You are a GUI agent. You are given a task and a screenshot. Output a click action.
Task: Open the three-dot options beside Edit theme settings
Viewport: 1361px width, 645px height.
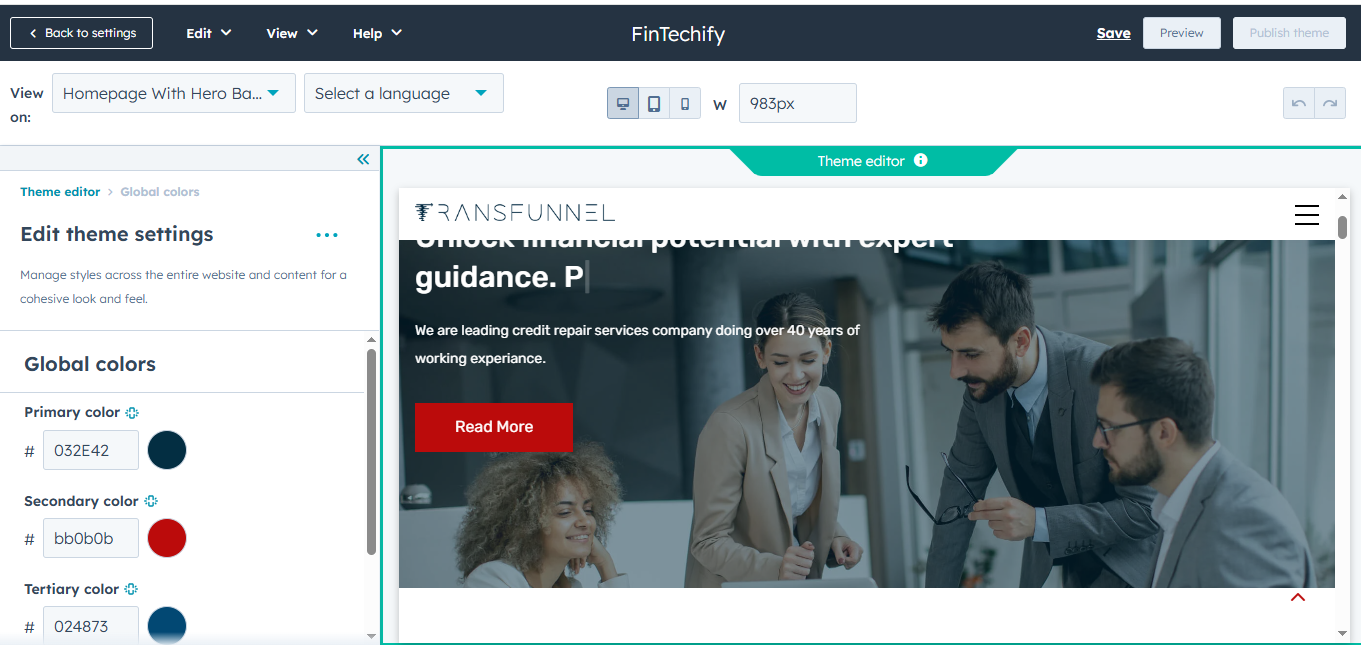(327, 235)
